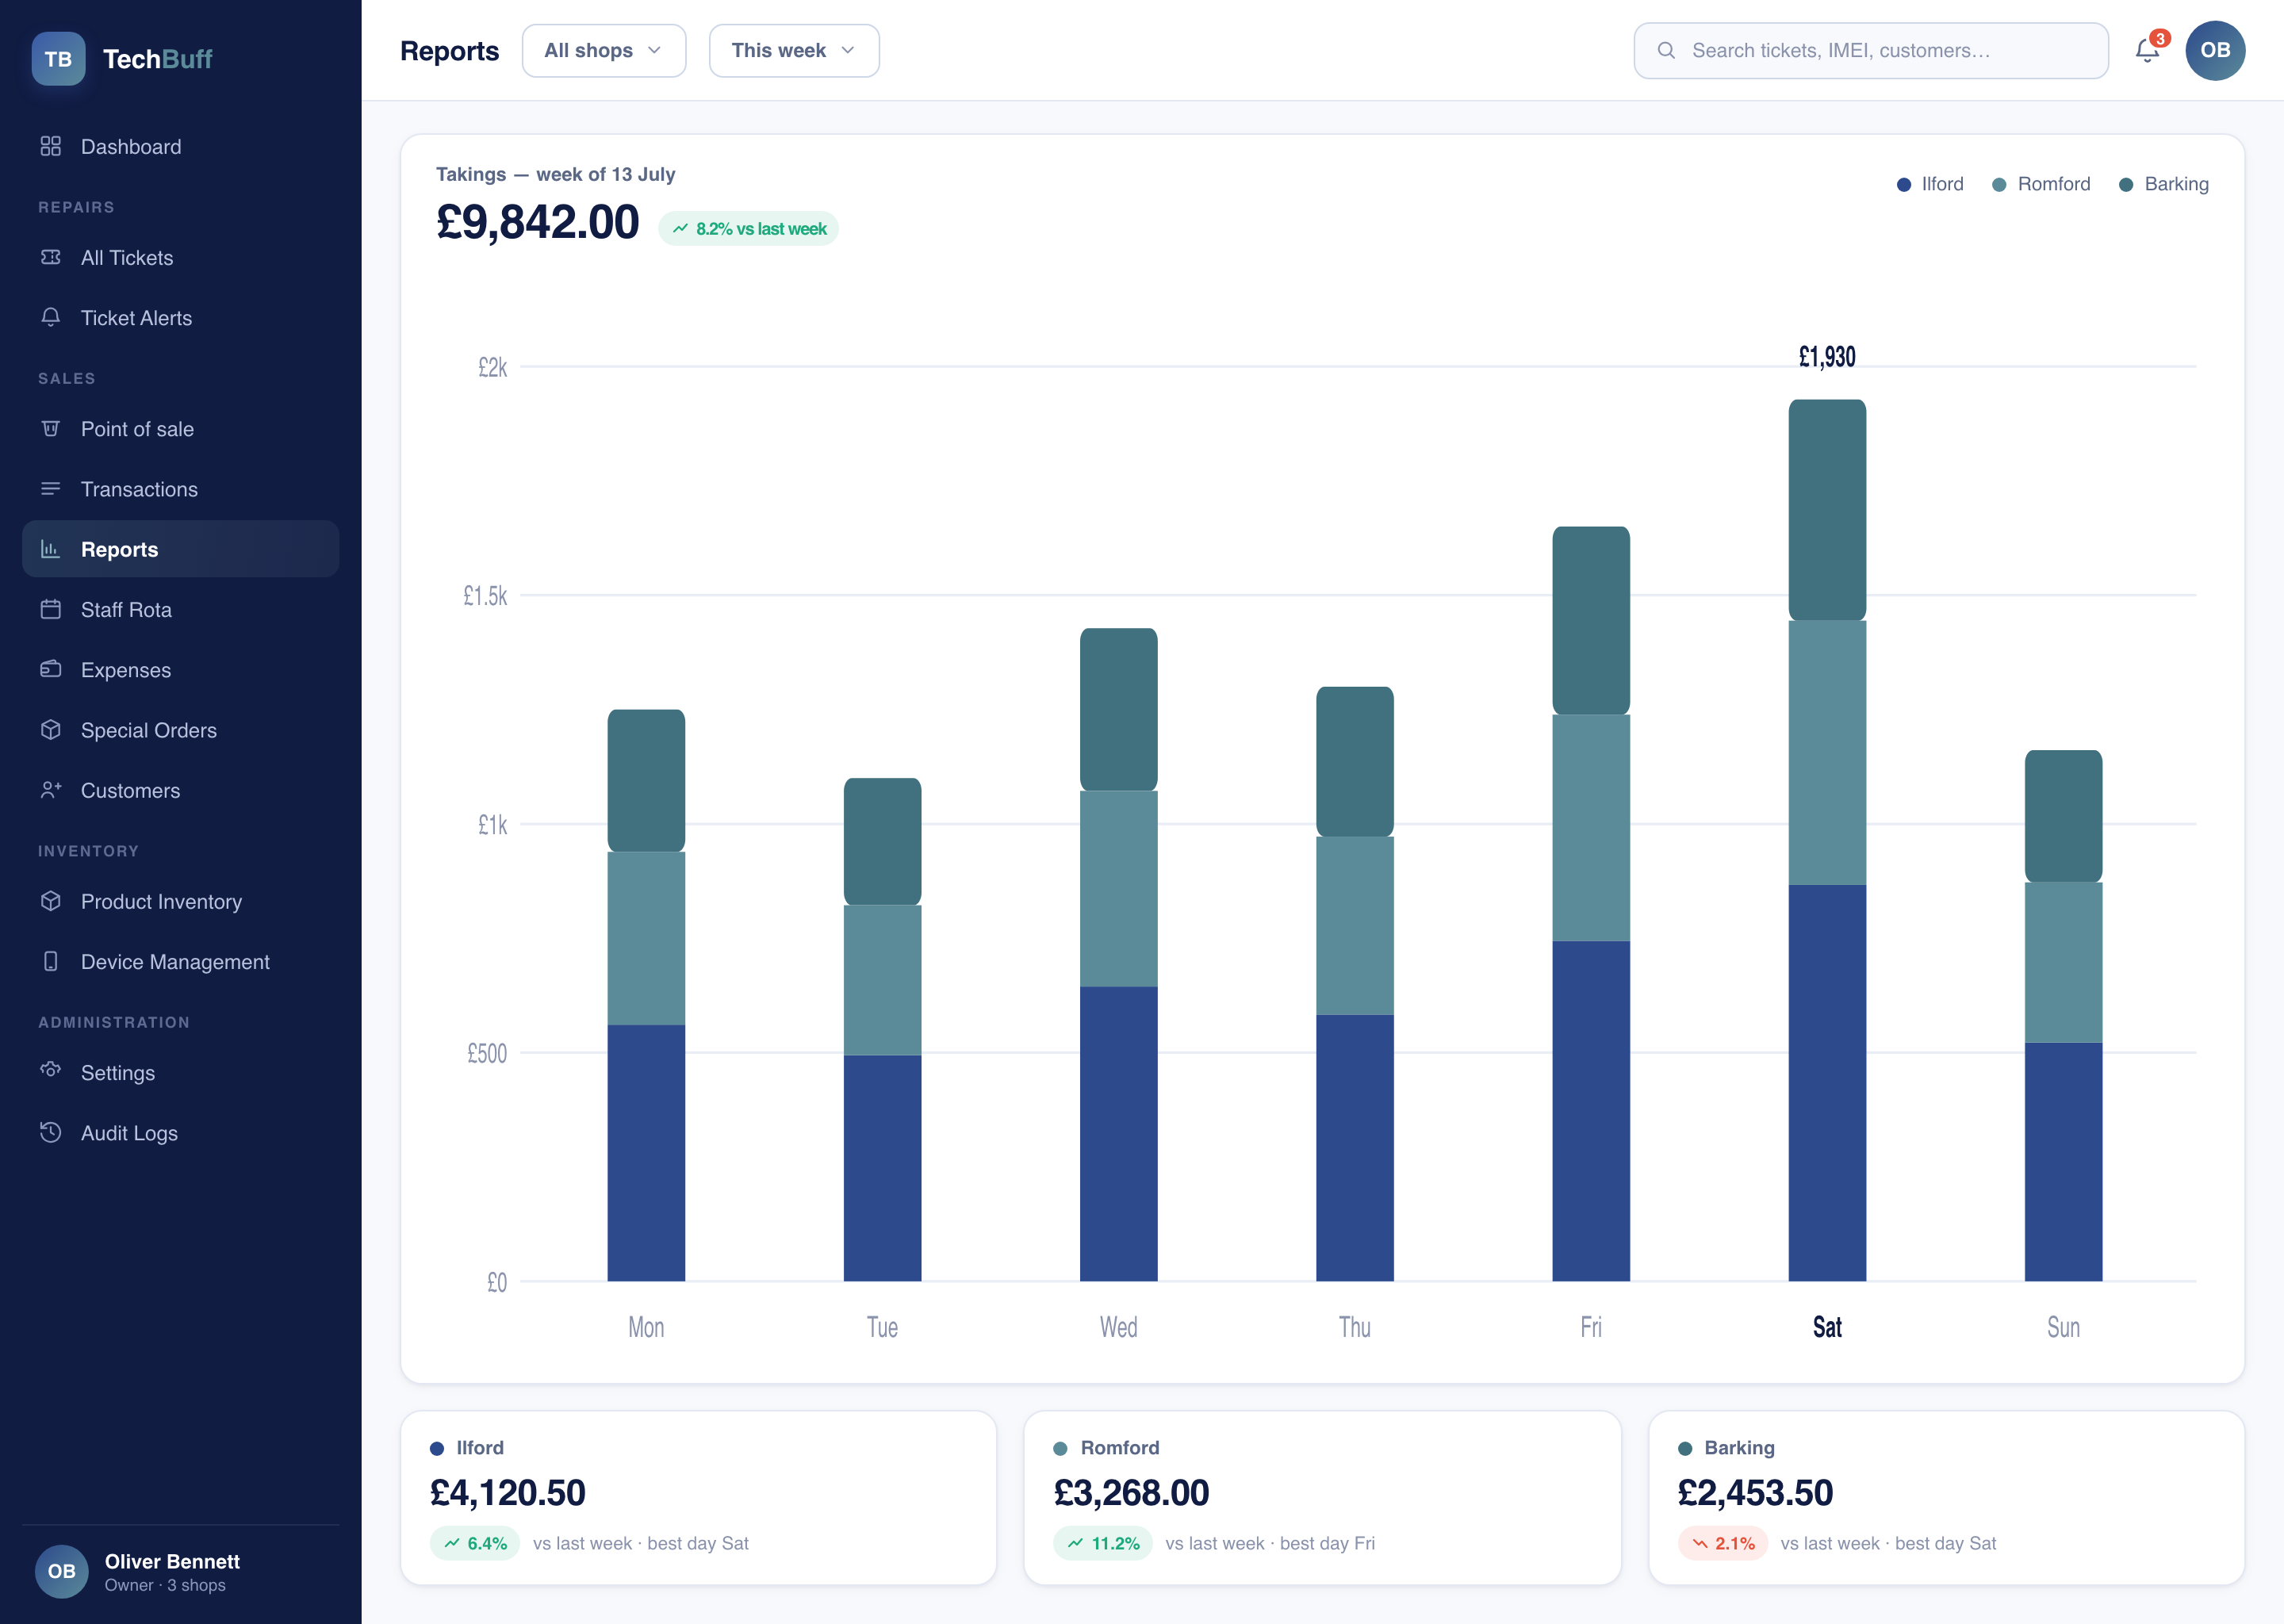Click the Staff Rota calendar icon
This screenshot has width=2284, height=1624.
pyautogui.click(x=51, y=609)
